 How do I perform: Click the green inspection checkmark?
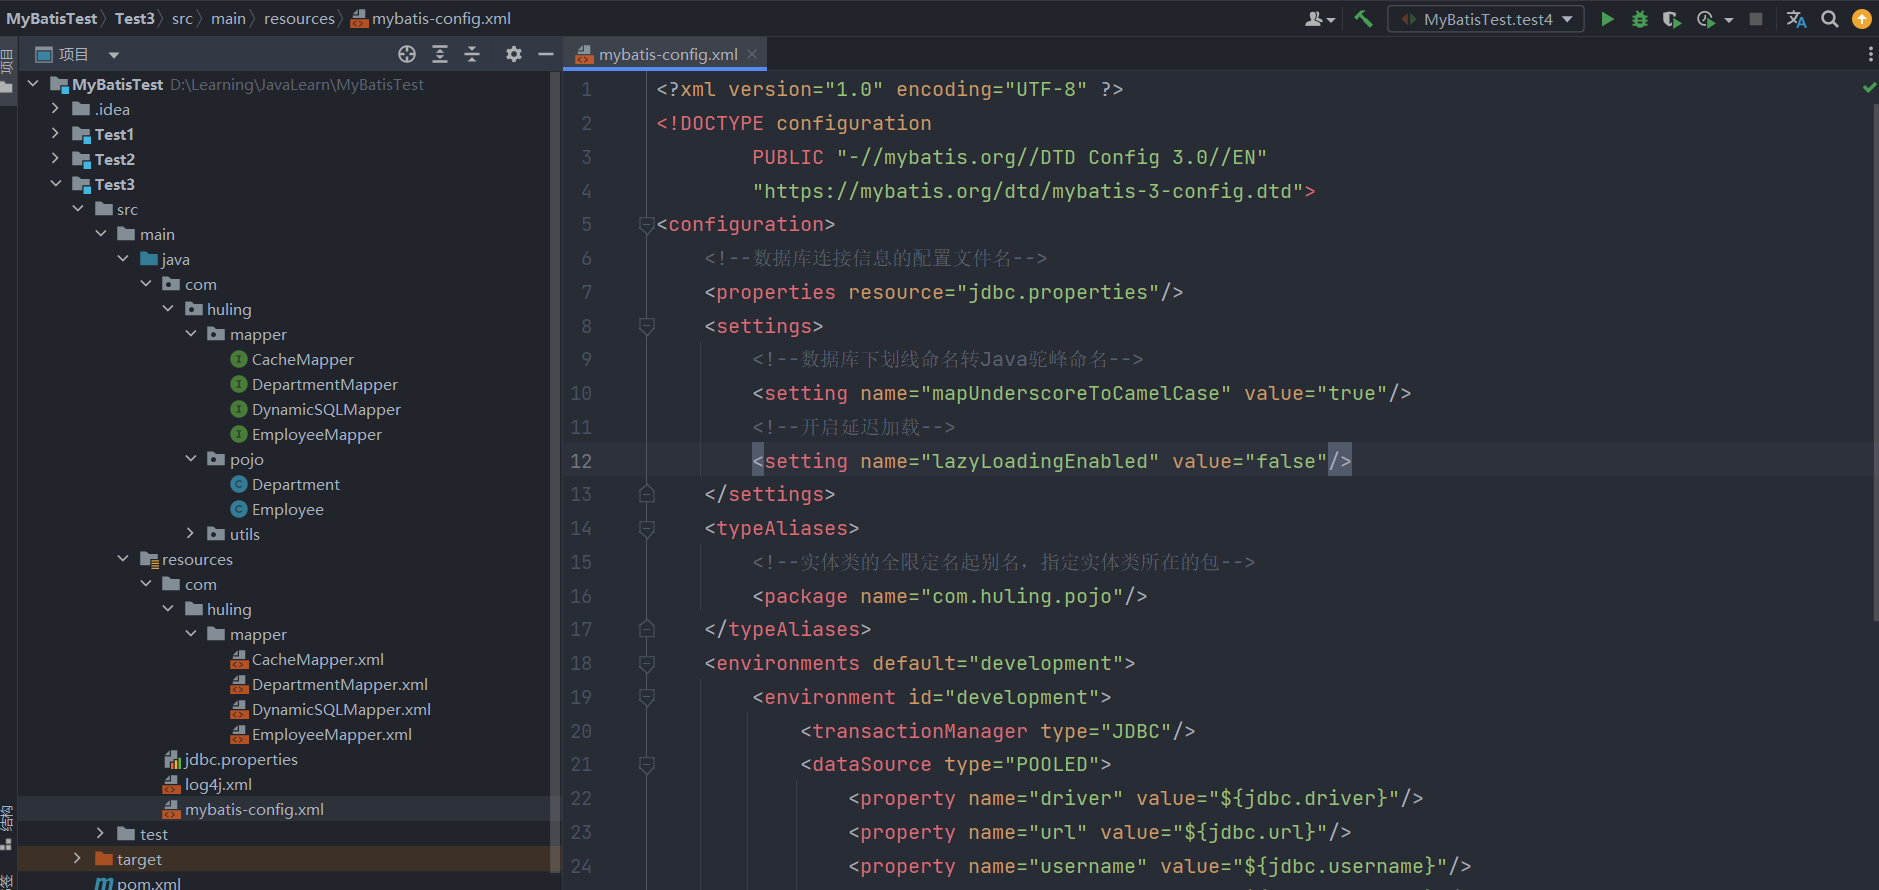(1869, 88)
